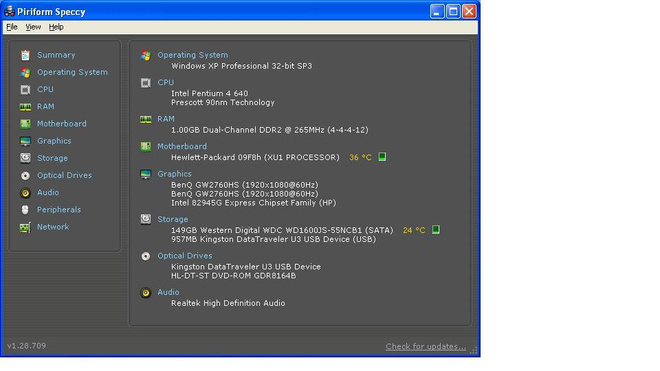Click Motherboard heading link in summary
The height and width of the screenshot is (371, 660).
coord(182,147)
